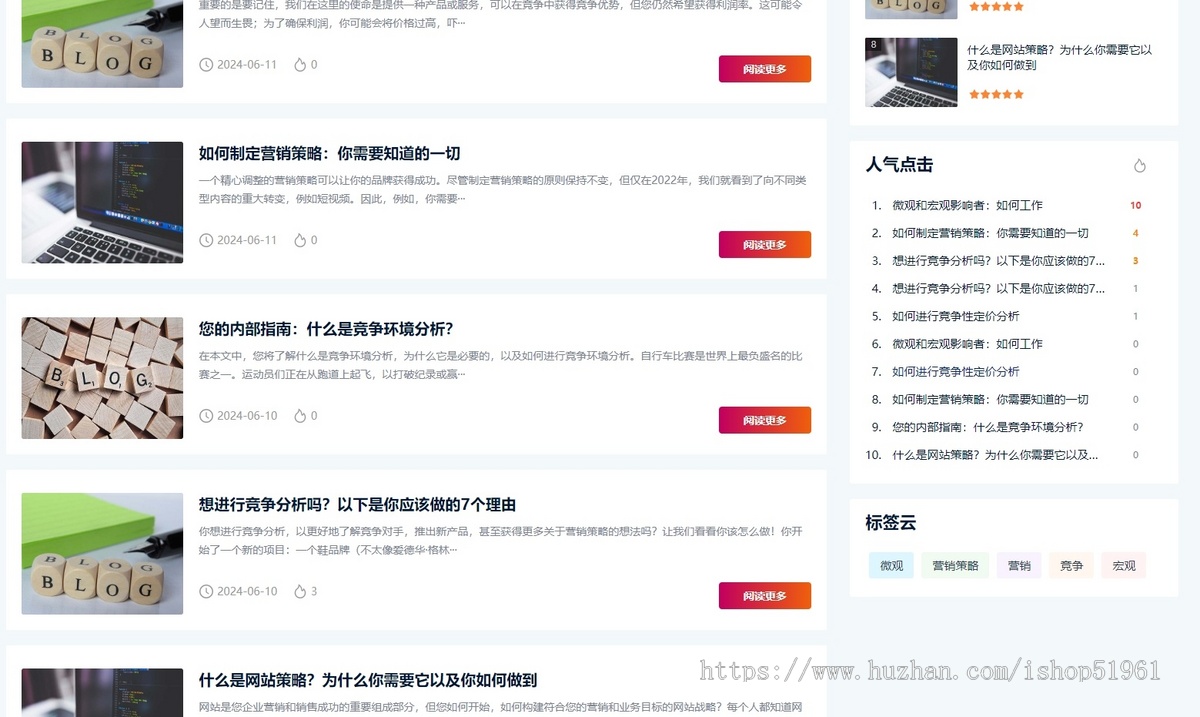This screenshot has height=717, width=1200.
Task: Click date 2024-06-11 in 如何制定营销策略 card
Action: (x=247, y=240)
